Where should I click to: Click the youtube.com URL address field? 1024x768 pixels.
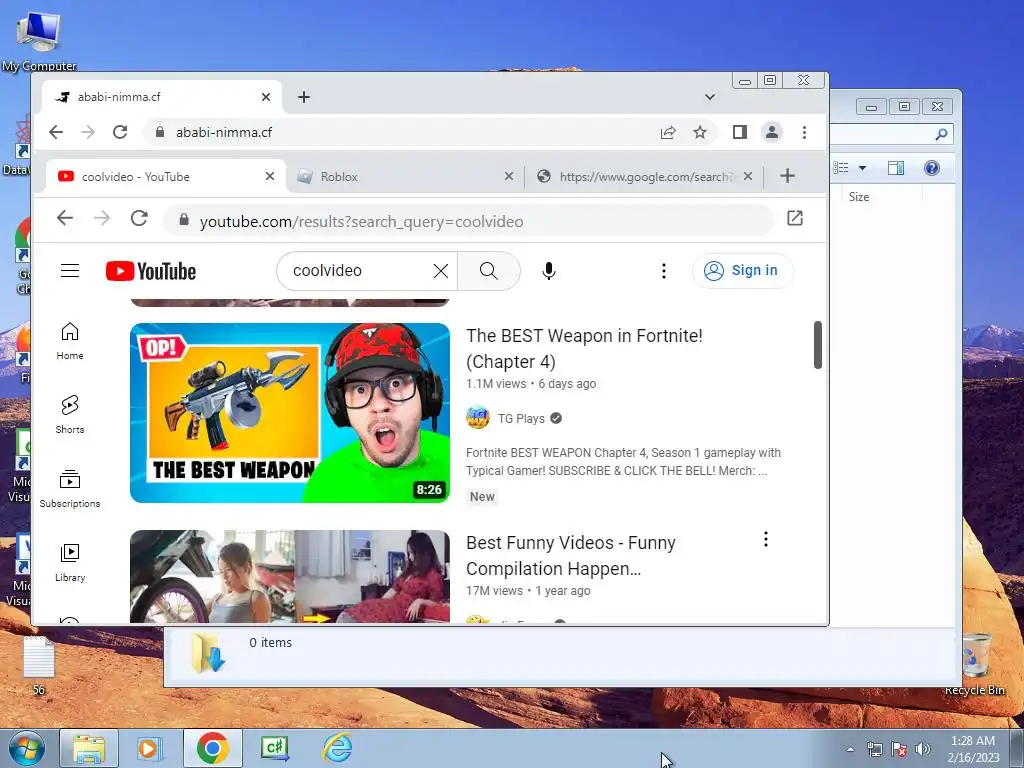pyautogui.click(x=468, y=221)
